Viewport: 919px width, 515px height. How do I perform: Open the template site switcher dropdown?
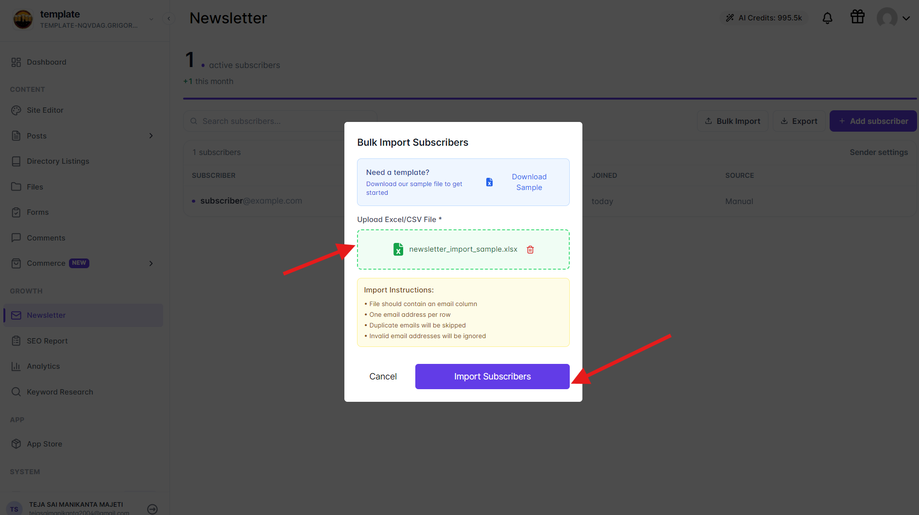click(151, 19)
